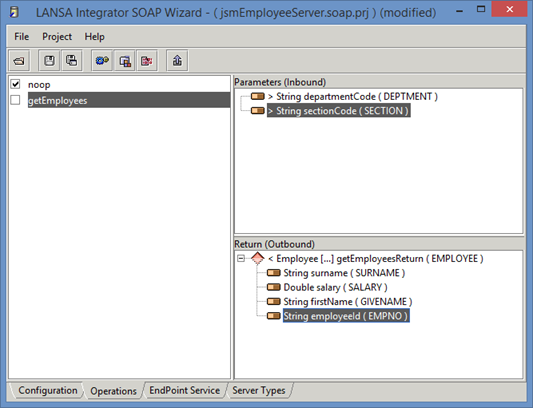Image resolution: width=533 pixels, height=408 pixels.
Task: Click the window with colored blocks icon
Action: [125, 61]
